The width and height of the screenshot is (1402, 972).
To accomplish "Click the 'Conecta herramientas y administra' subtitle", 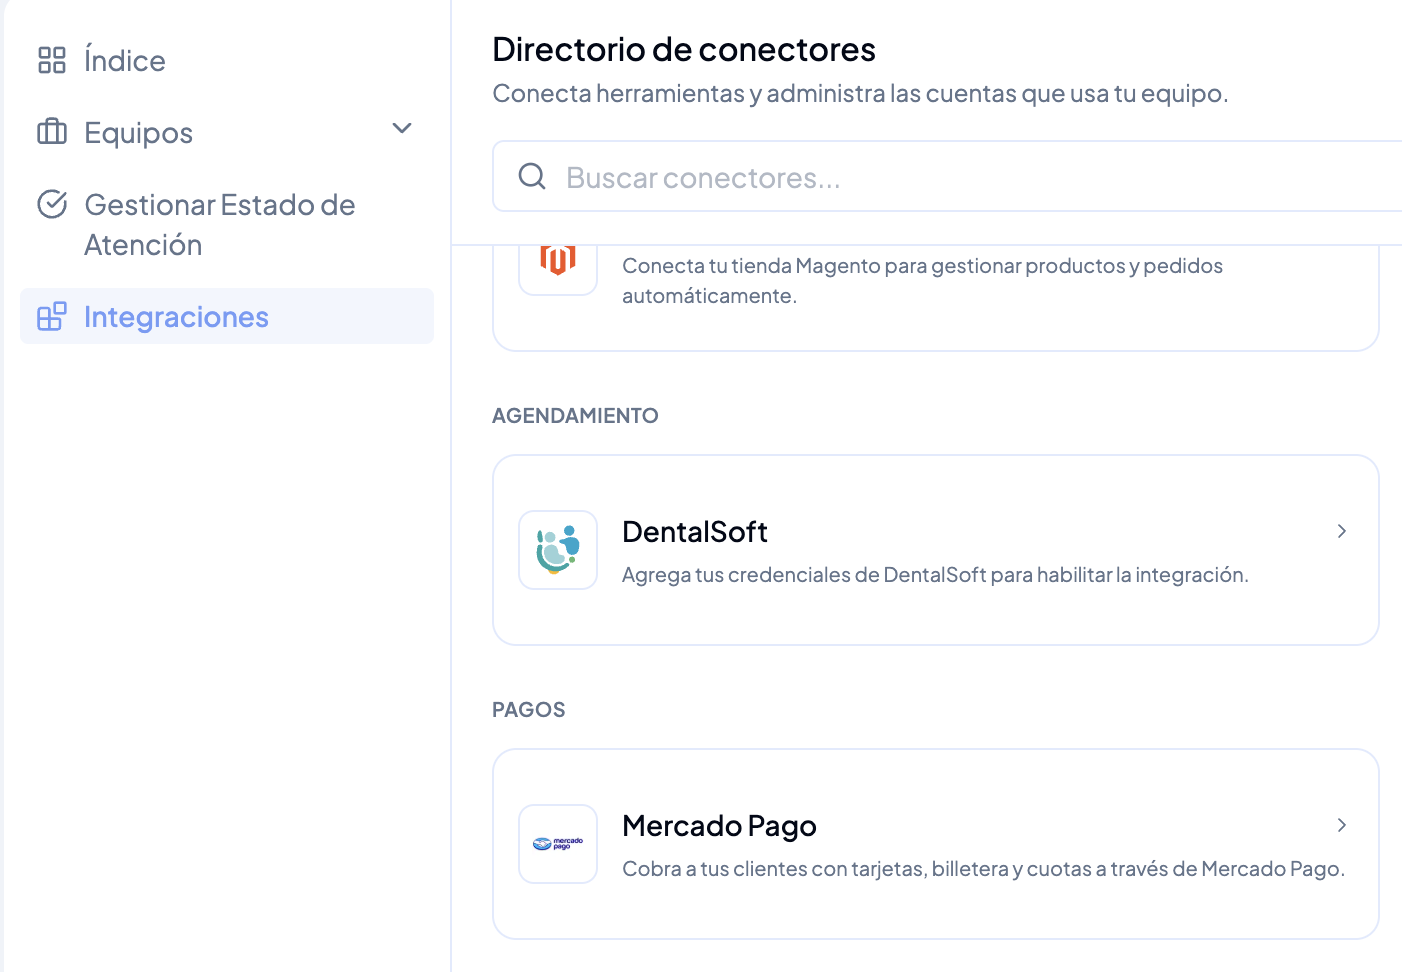I will 860,94.
